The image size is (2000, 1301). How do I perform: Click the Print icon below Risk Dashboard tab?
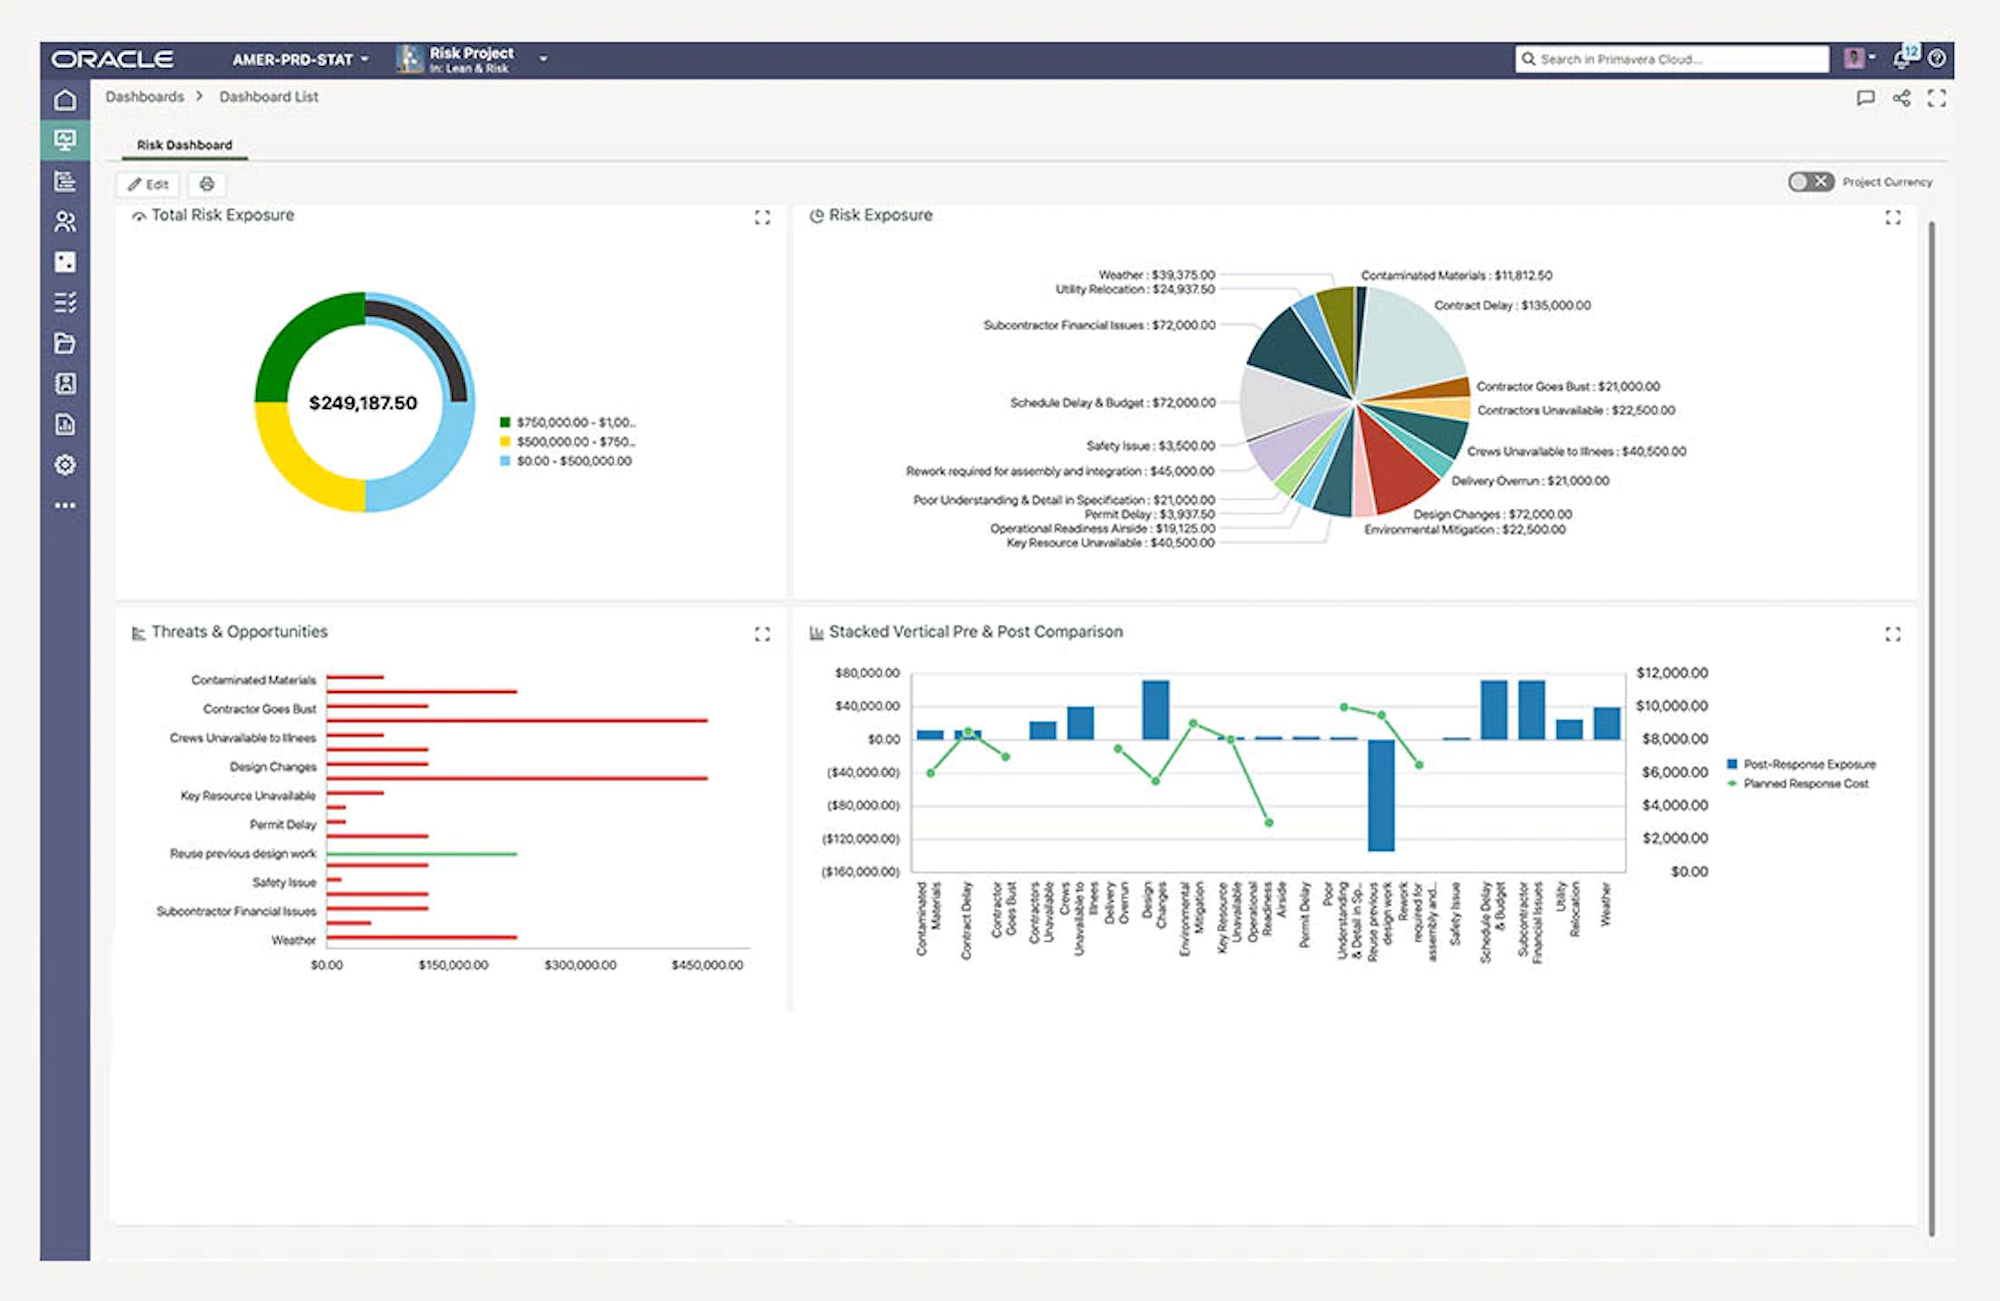(x=207, y=184)
